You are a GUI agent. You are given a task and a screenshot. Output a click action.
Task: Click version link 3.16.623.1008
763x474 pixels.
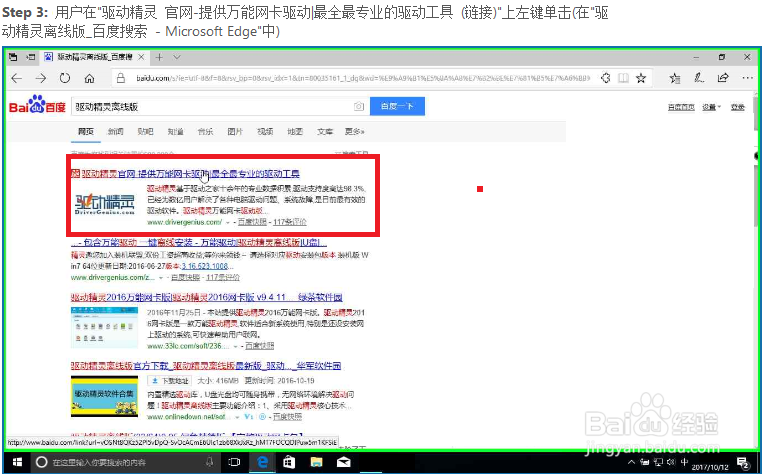[x=205, y=266]
